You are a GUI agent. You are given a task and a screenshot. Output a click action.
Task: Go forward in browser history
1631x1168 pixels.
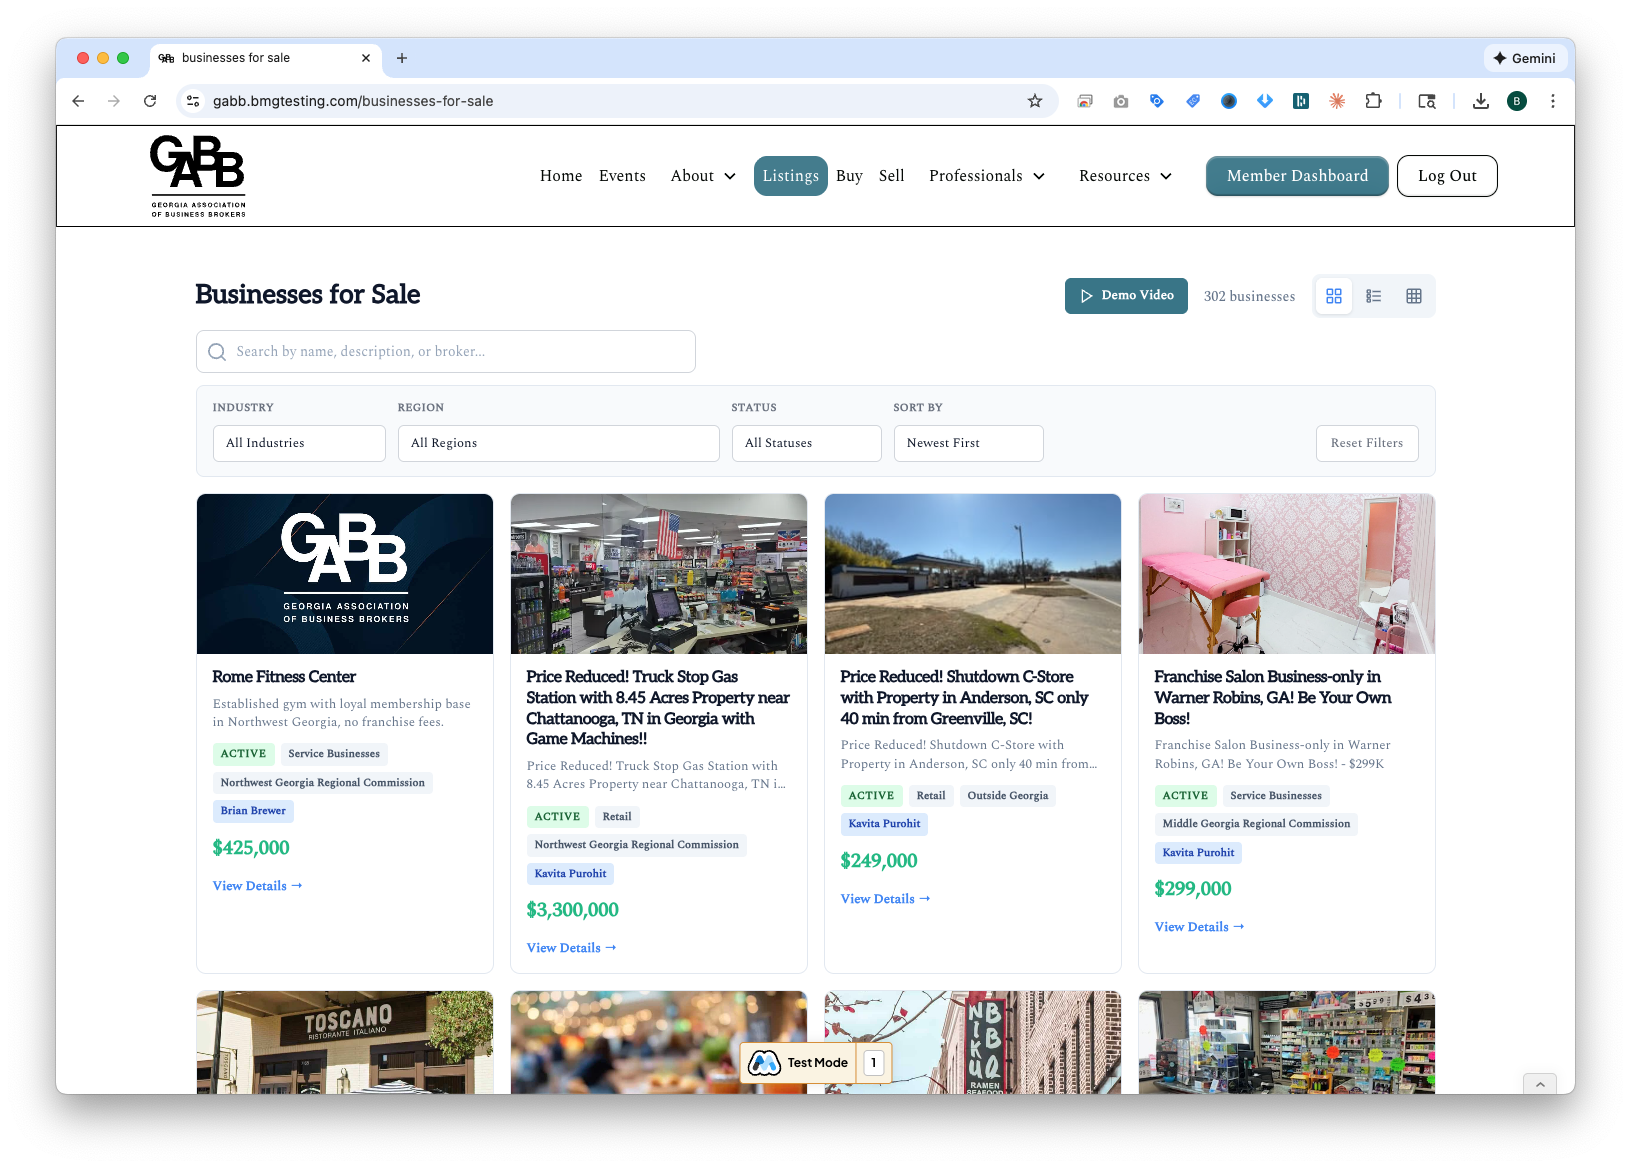coord(114,101)
